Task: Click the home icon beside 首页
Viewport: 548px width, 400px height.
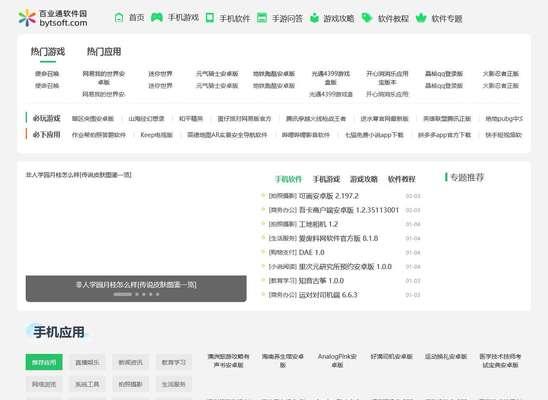Action: click(x=119, y=18)
